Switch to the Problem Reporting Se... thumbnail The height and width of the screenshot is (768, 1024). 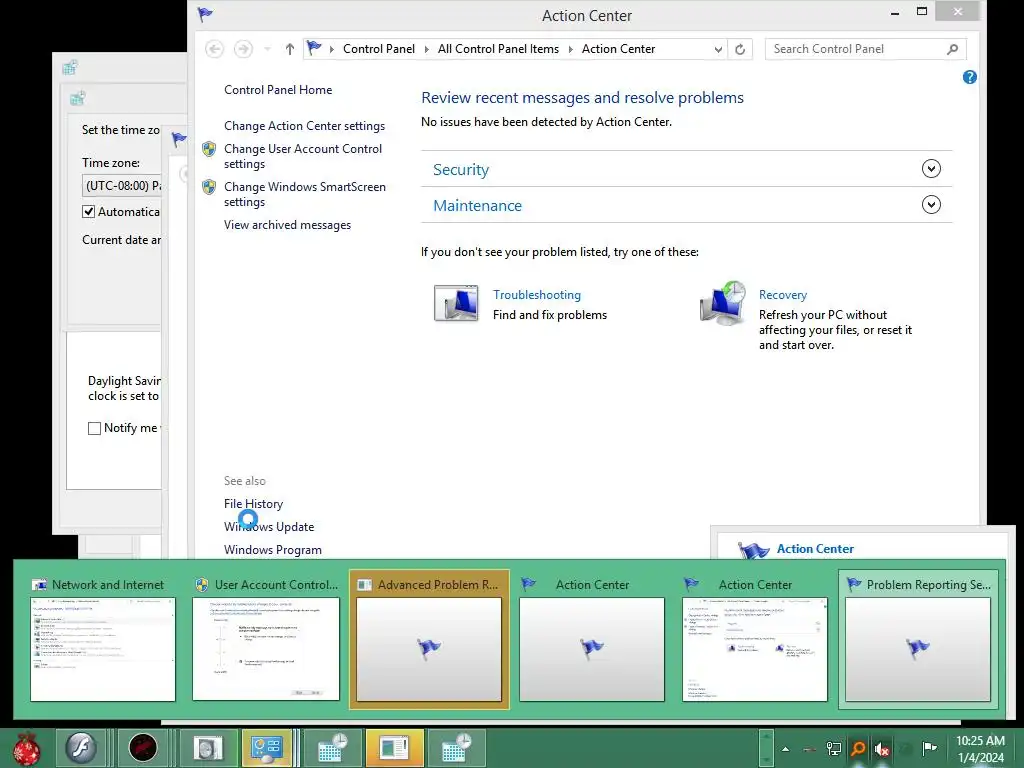coord(918,639)
